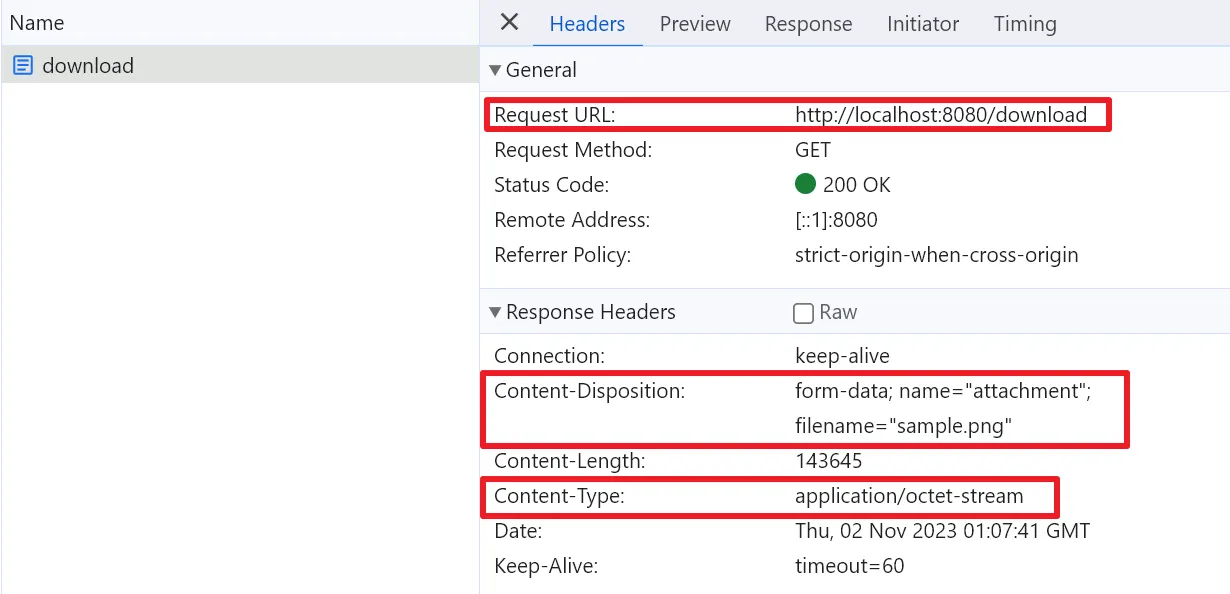The image size is (1230, 594).
Task: Enable the Raw headers checkbox
Action: (803, 313)
